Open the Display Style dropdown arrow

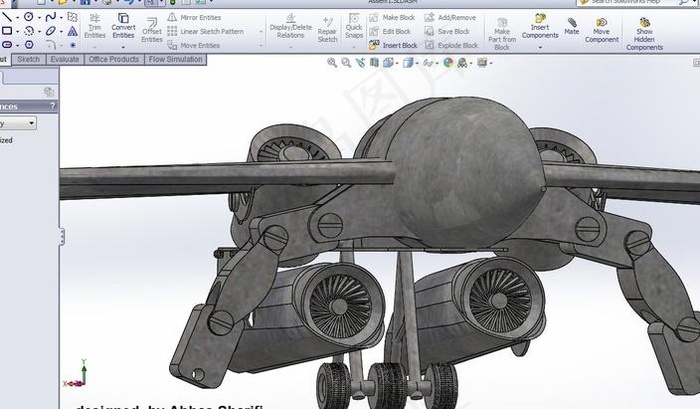click(416, 63)
